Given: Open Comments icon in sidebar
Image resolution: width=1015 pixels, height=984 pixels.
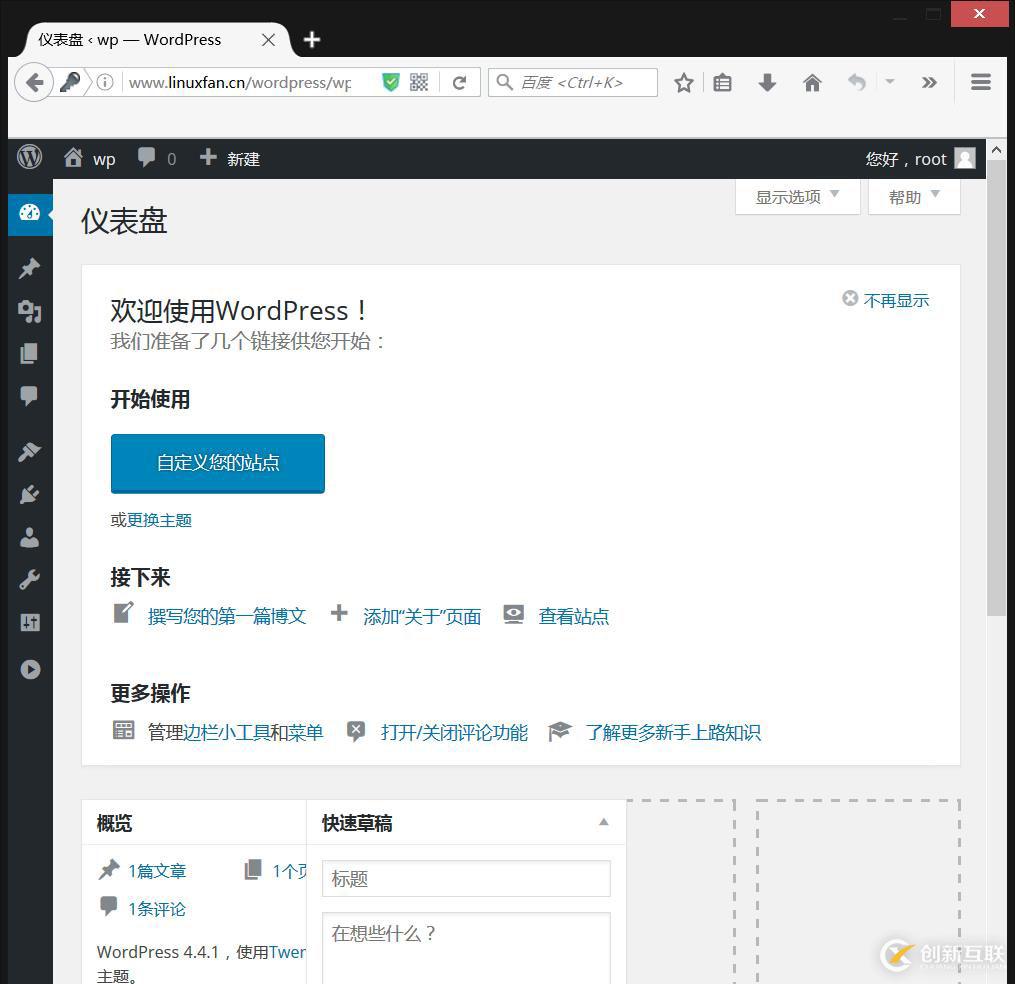Looking at the screenshot, I should tap(30, 396).
